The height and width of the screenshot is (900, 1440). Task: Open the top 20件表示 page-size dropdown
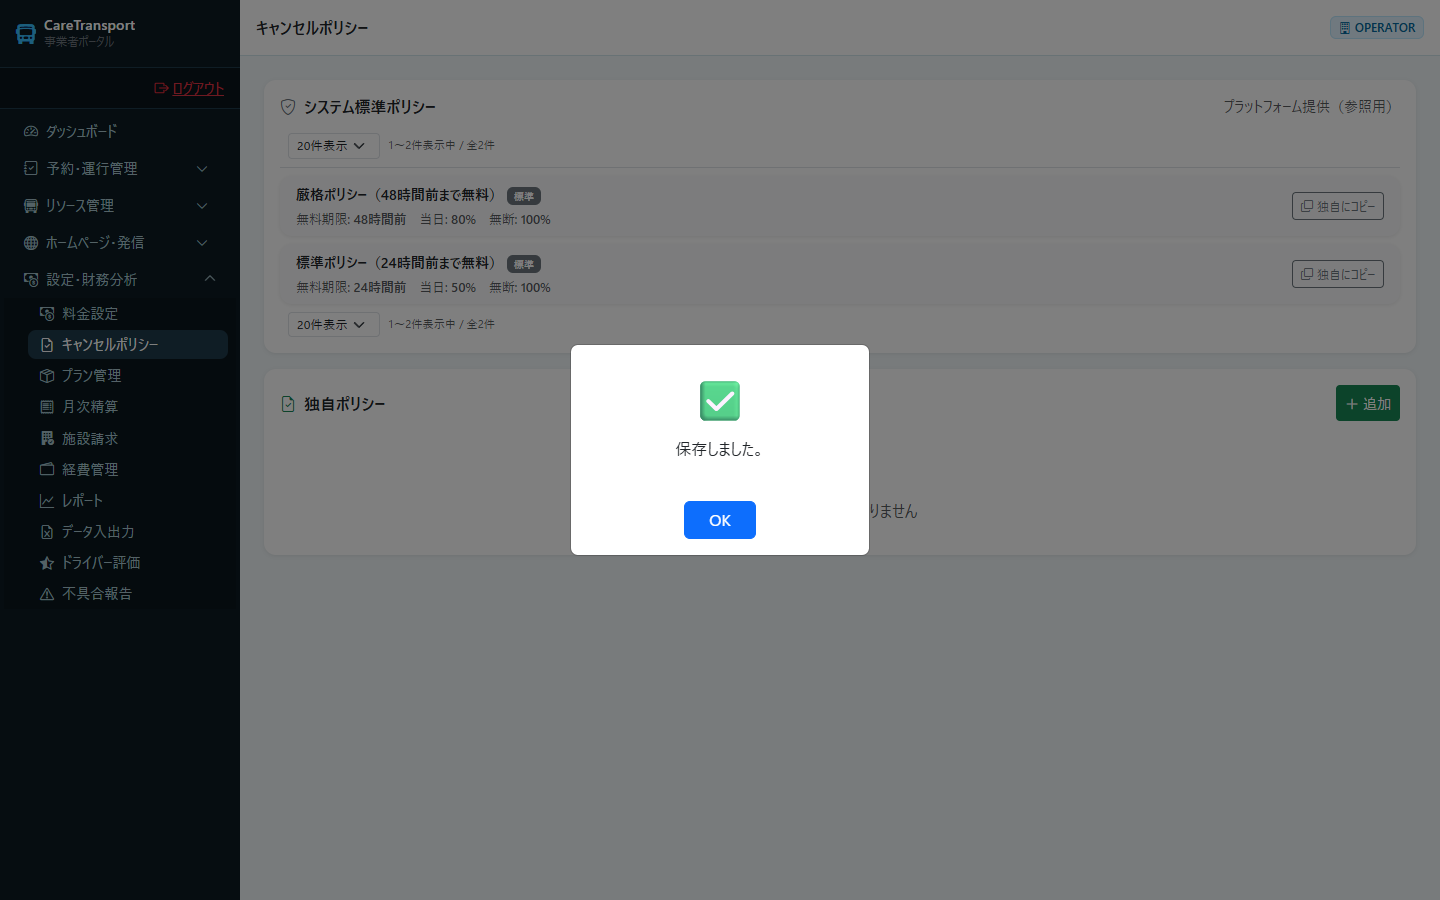point(334,145)
